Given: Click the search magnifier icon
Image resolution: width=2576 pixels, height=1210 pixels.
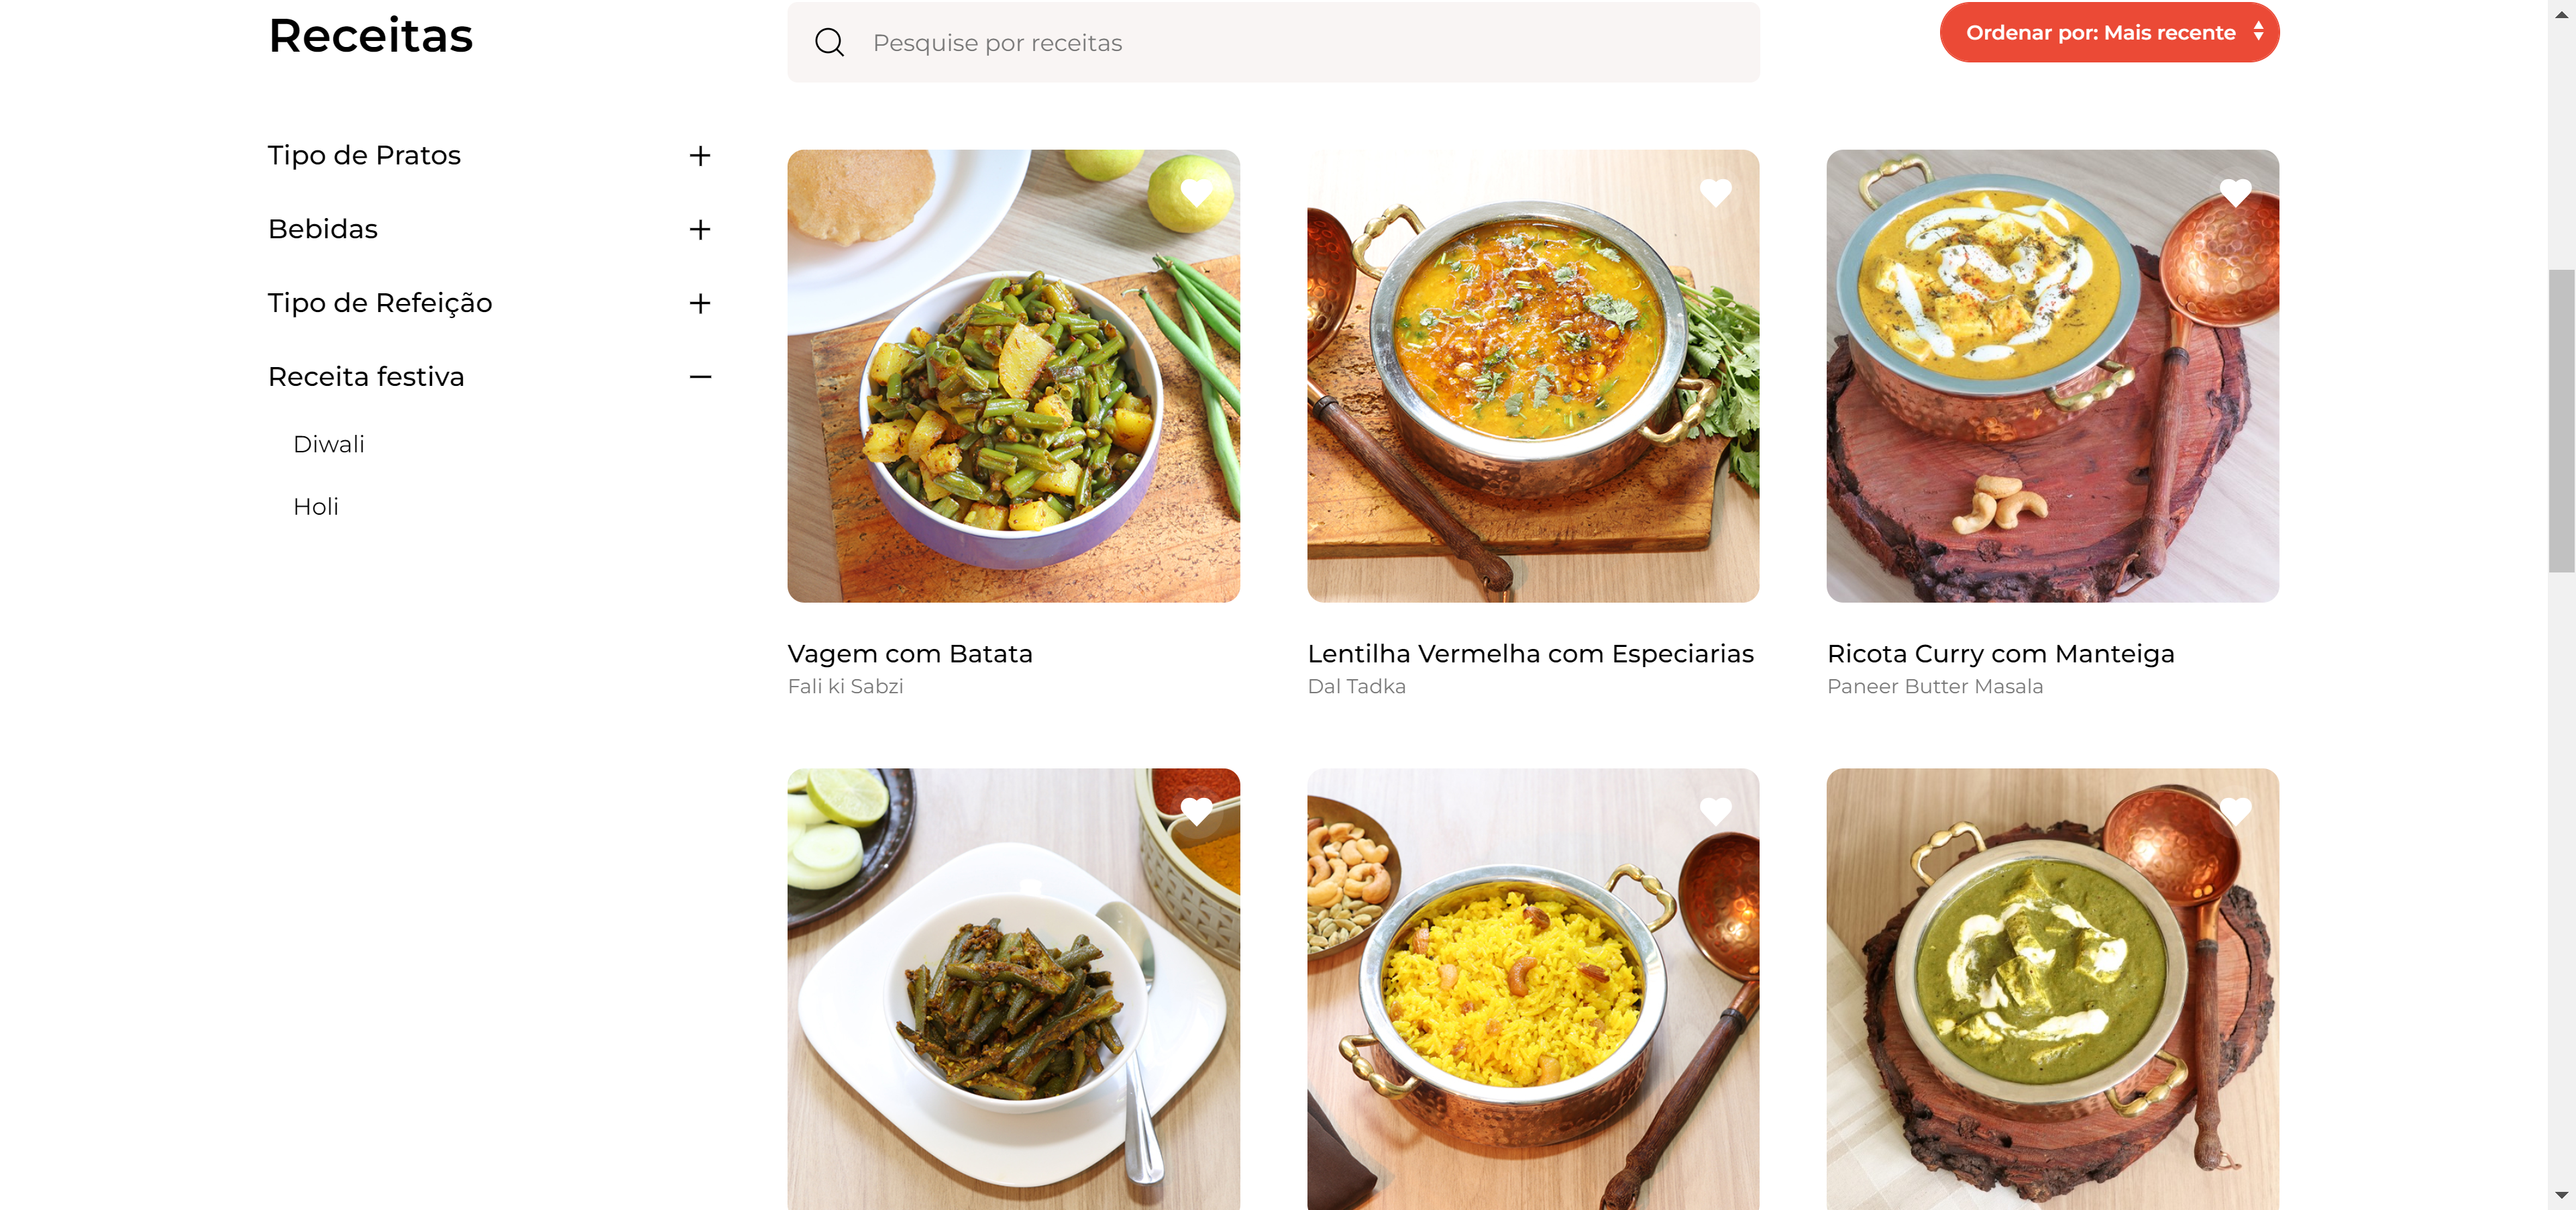Looking at the screenshot, I should pyautogui.click(x=829, y=43).
